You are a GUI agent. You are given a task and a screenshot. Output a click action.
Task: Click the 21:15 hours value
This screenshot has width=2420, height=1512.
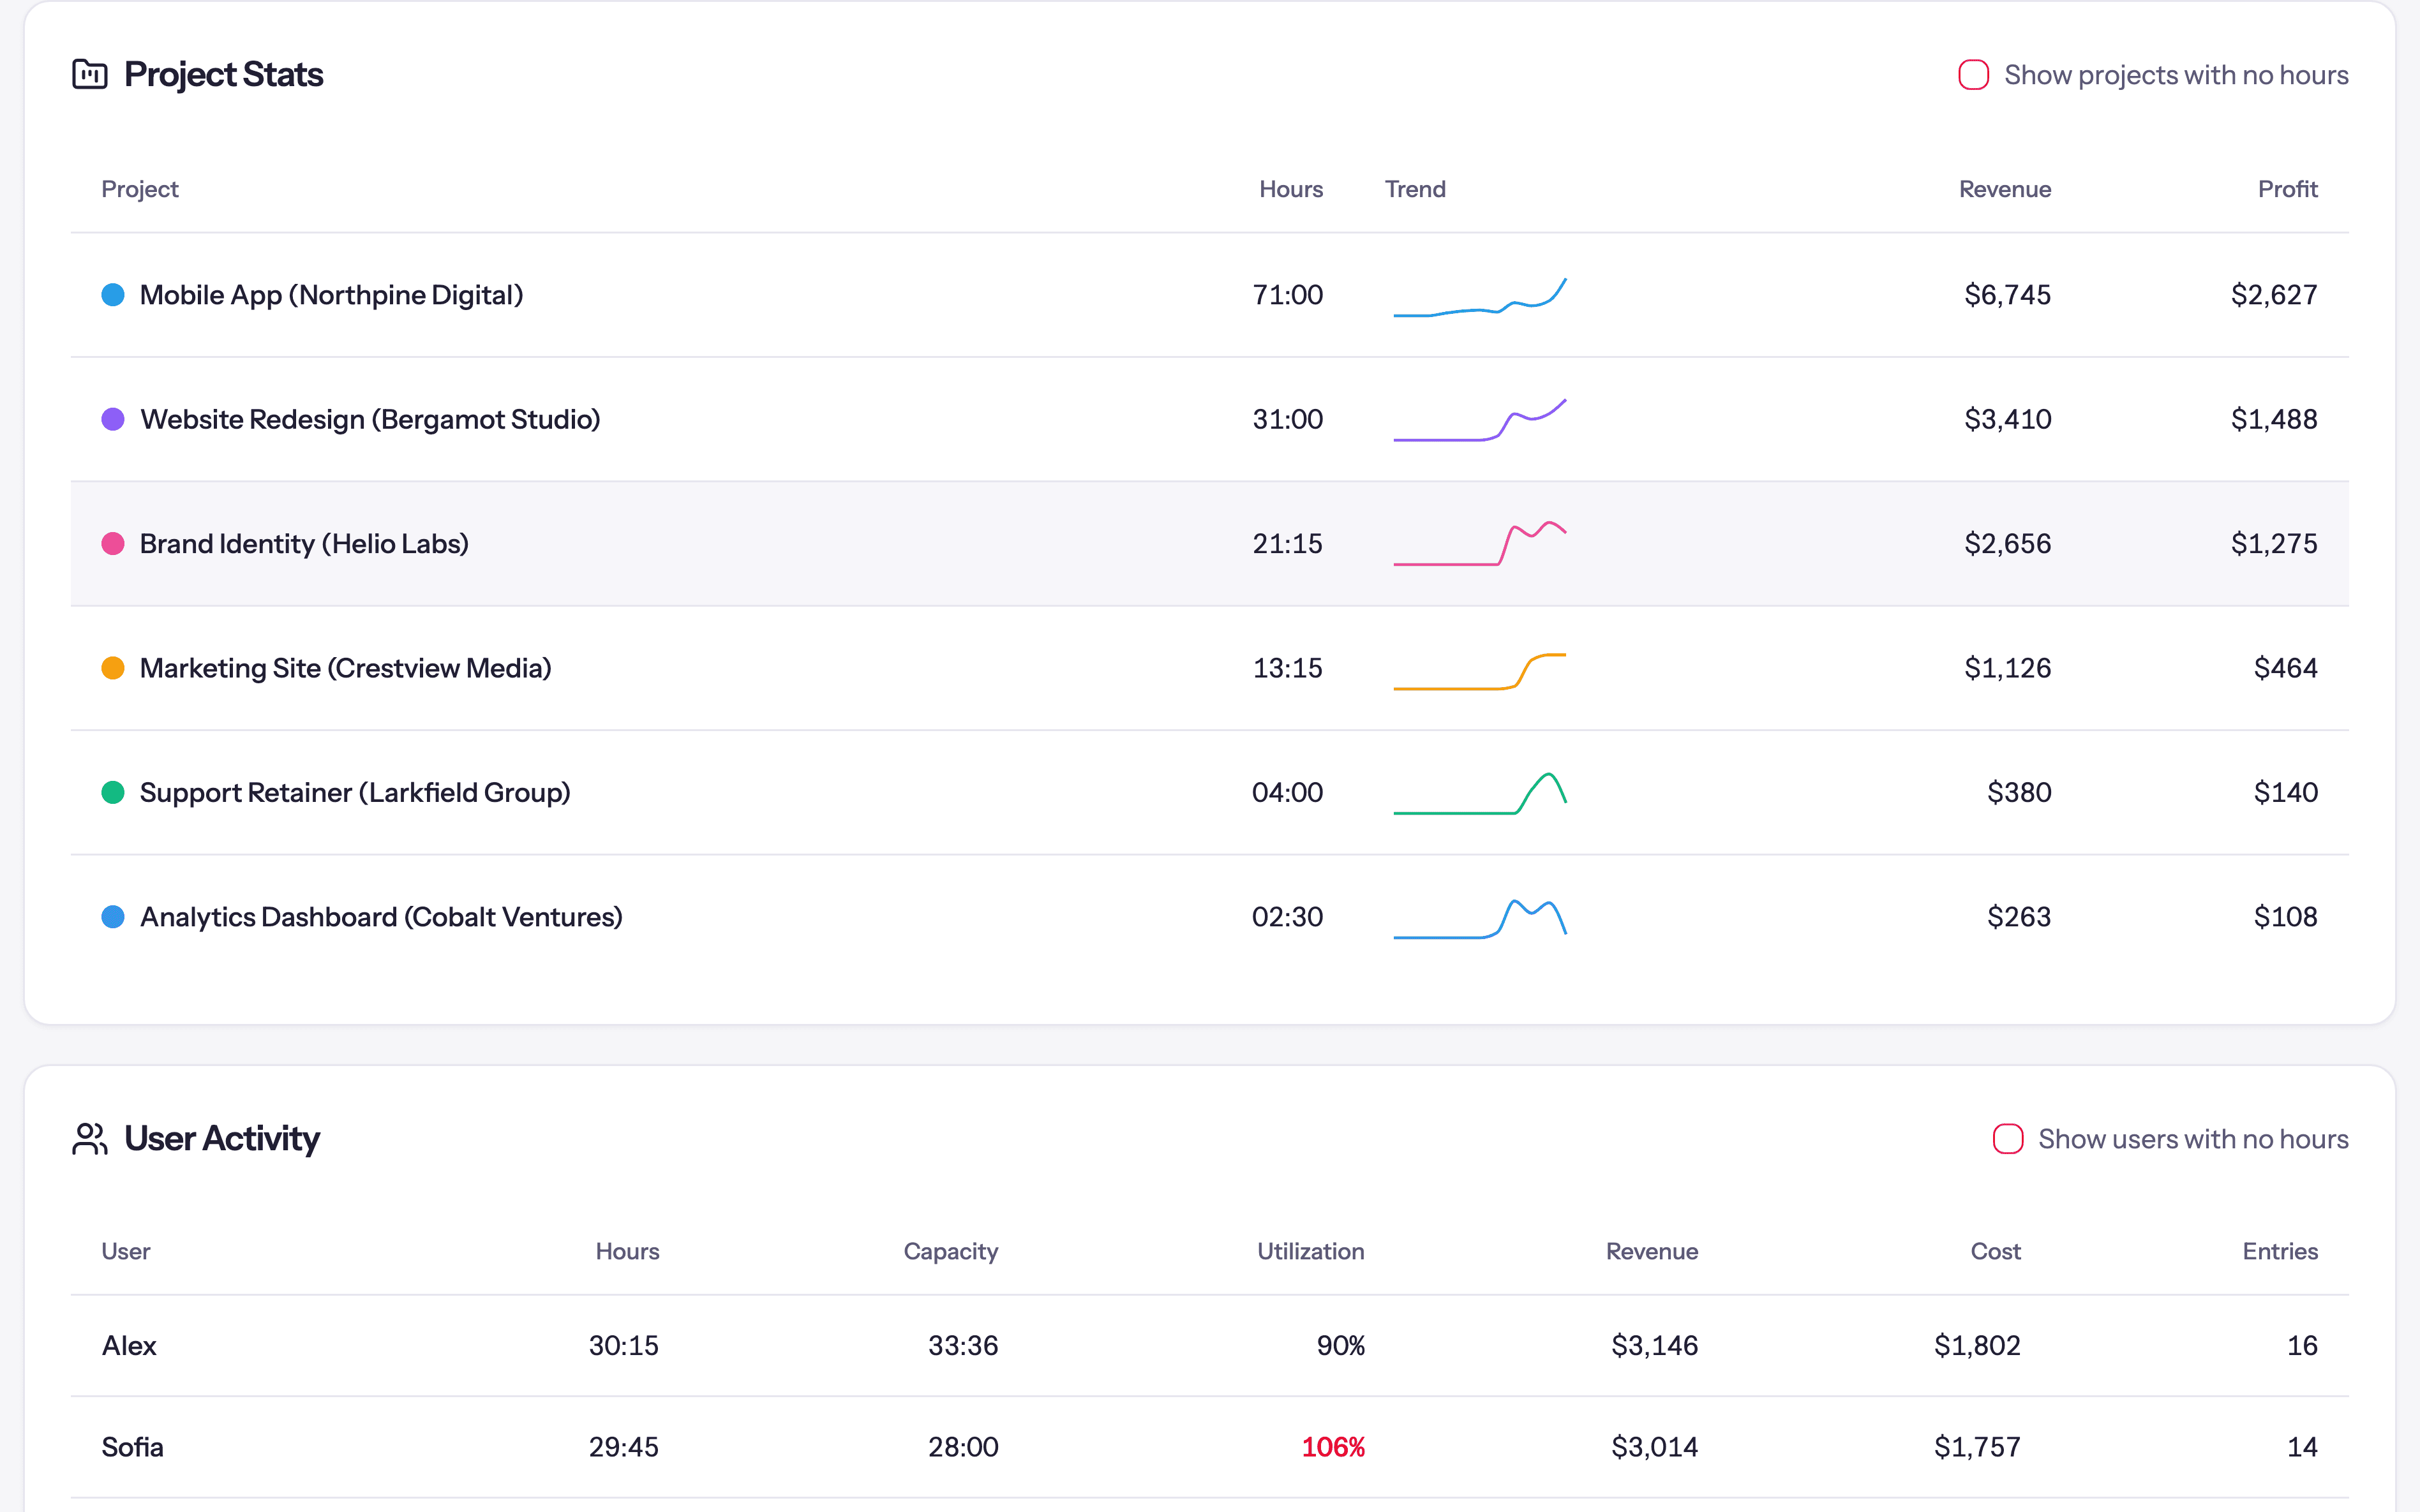coord(1288,543)
